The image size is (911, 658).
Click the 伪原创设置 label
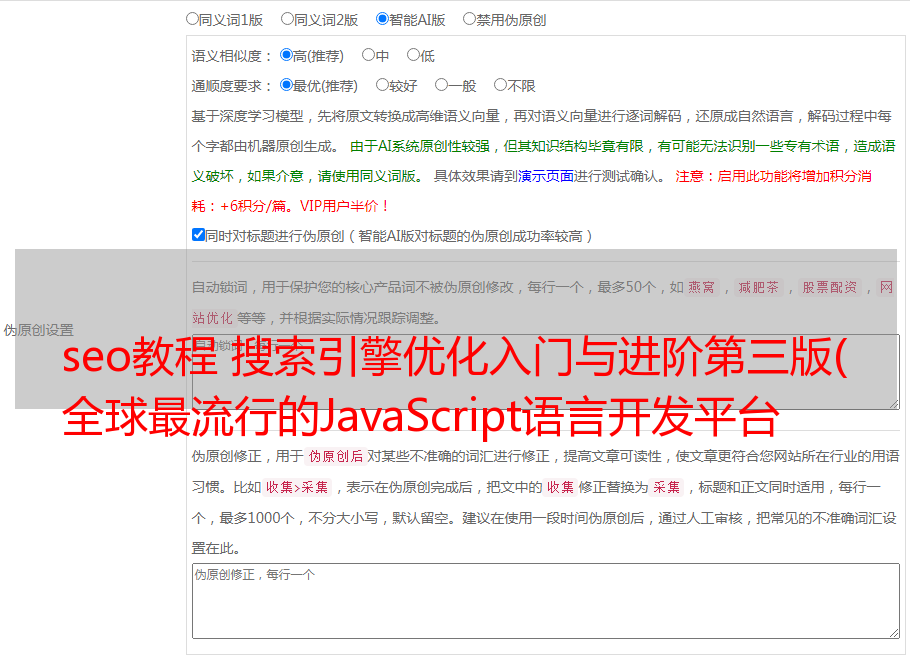point(39,330)
